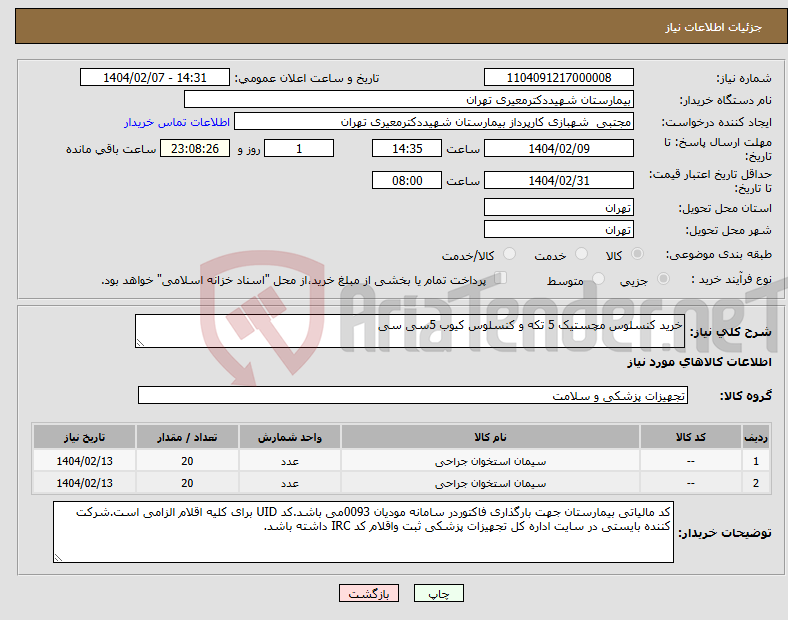The image size is (788, 620).
Task: Click the گروه کالا field تجهیزات پزشکی و سلامت
Action: click(413, 395)
